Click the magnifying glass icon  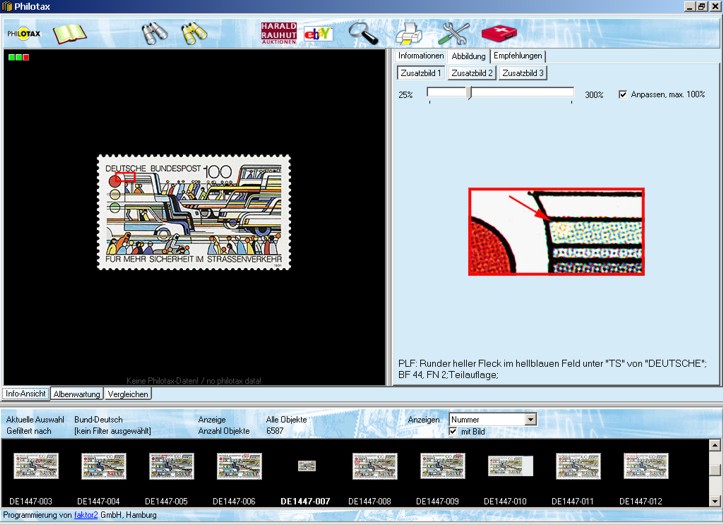363,33
